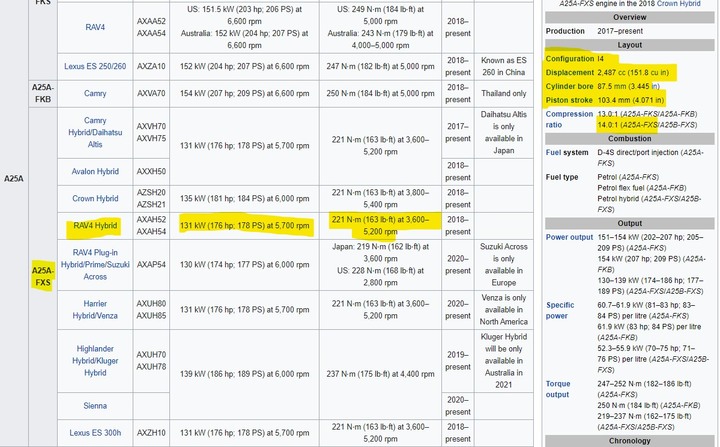Image resolution: width=720 pixels, height=447 pixels.
Task: Open the Cylinder bore link
Action: (569, 86)
